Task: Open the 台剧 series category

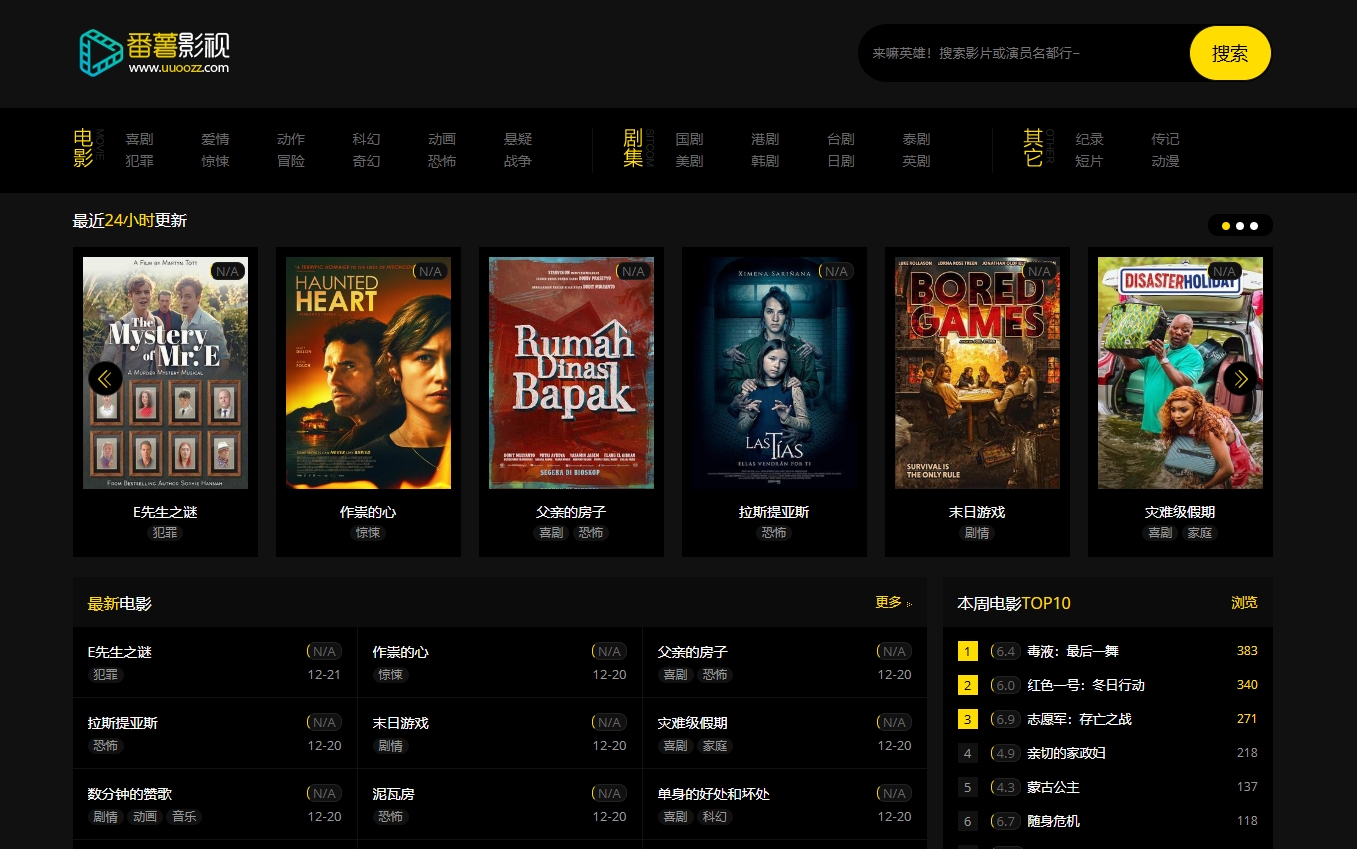Action: tap(841, 139)
